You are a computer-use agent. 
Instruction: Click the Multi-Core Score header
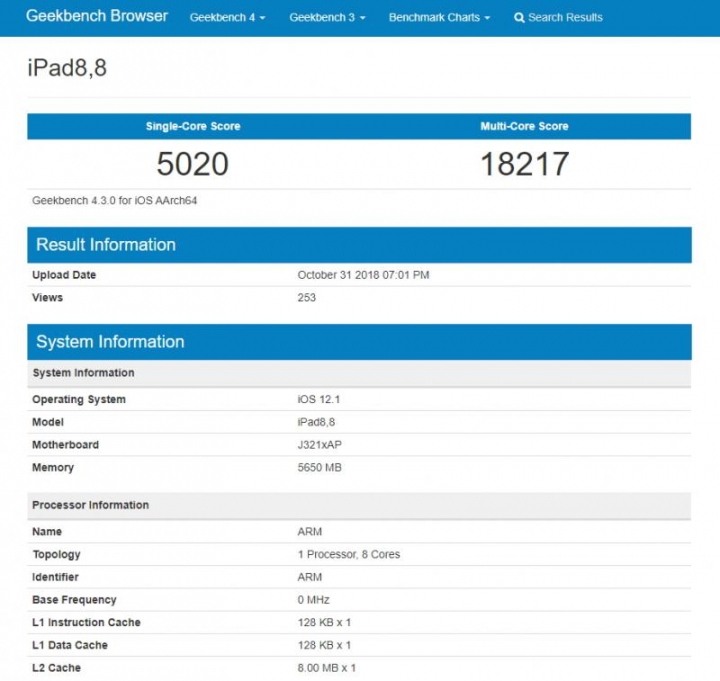(x=524, y=126)
